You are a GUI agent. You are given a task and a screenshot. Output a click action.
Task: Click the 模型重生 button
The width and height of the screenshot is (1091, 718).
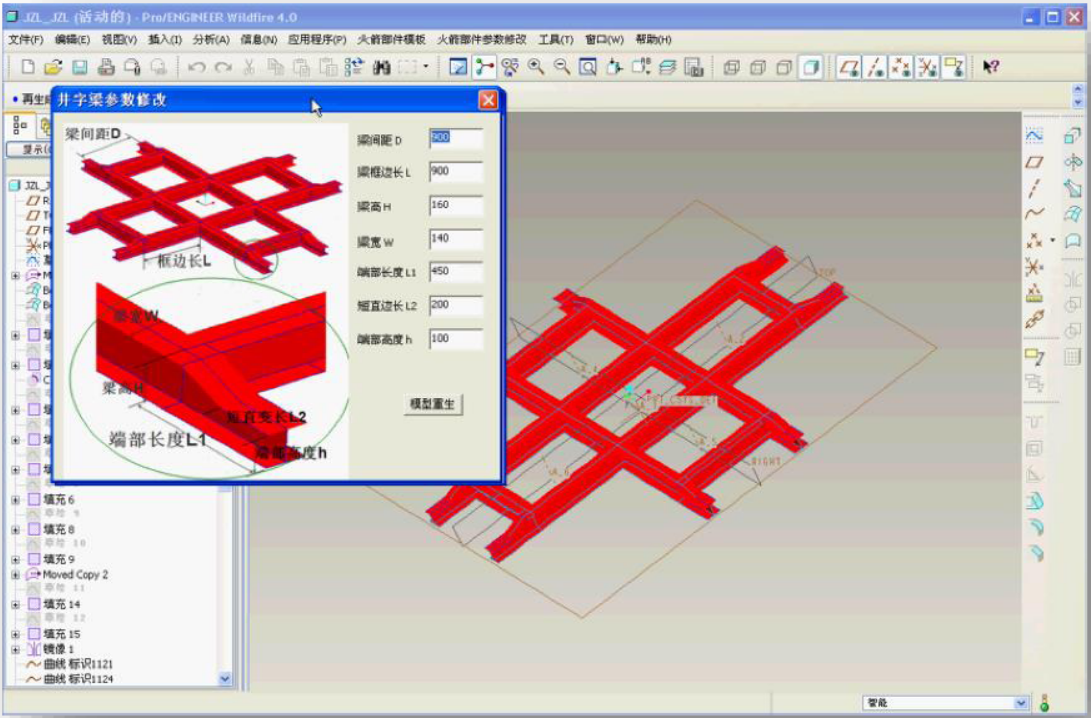coord(433,404)
